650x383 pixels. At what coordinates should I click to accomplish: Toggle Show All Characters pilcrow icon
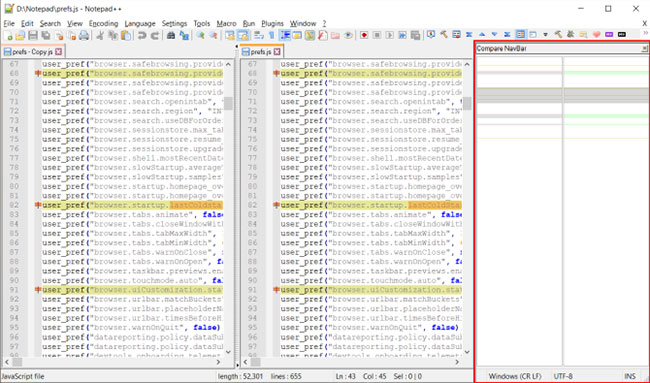[271, 35]
